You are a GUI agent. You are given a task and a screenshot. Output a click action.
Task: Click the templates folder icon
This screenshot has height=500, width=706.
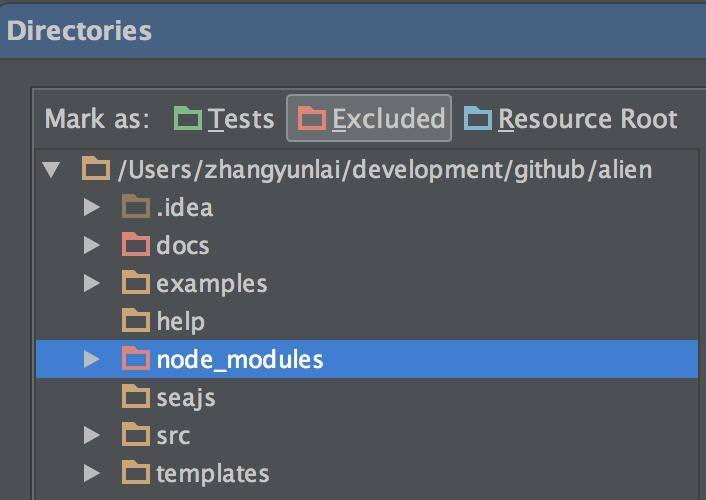click(135, 473)
